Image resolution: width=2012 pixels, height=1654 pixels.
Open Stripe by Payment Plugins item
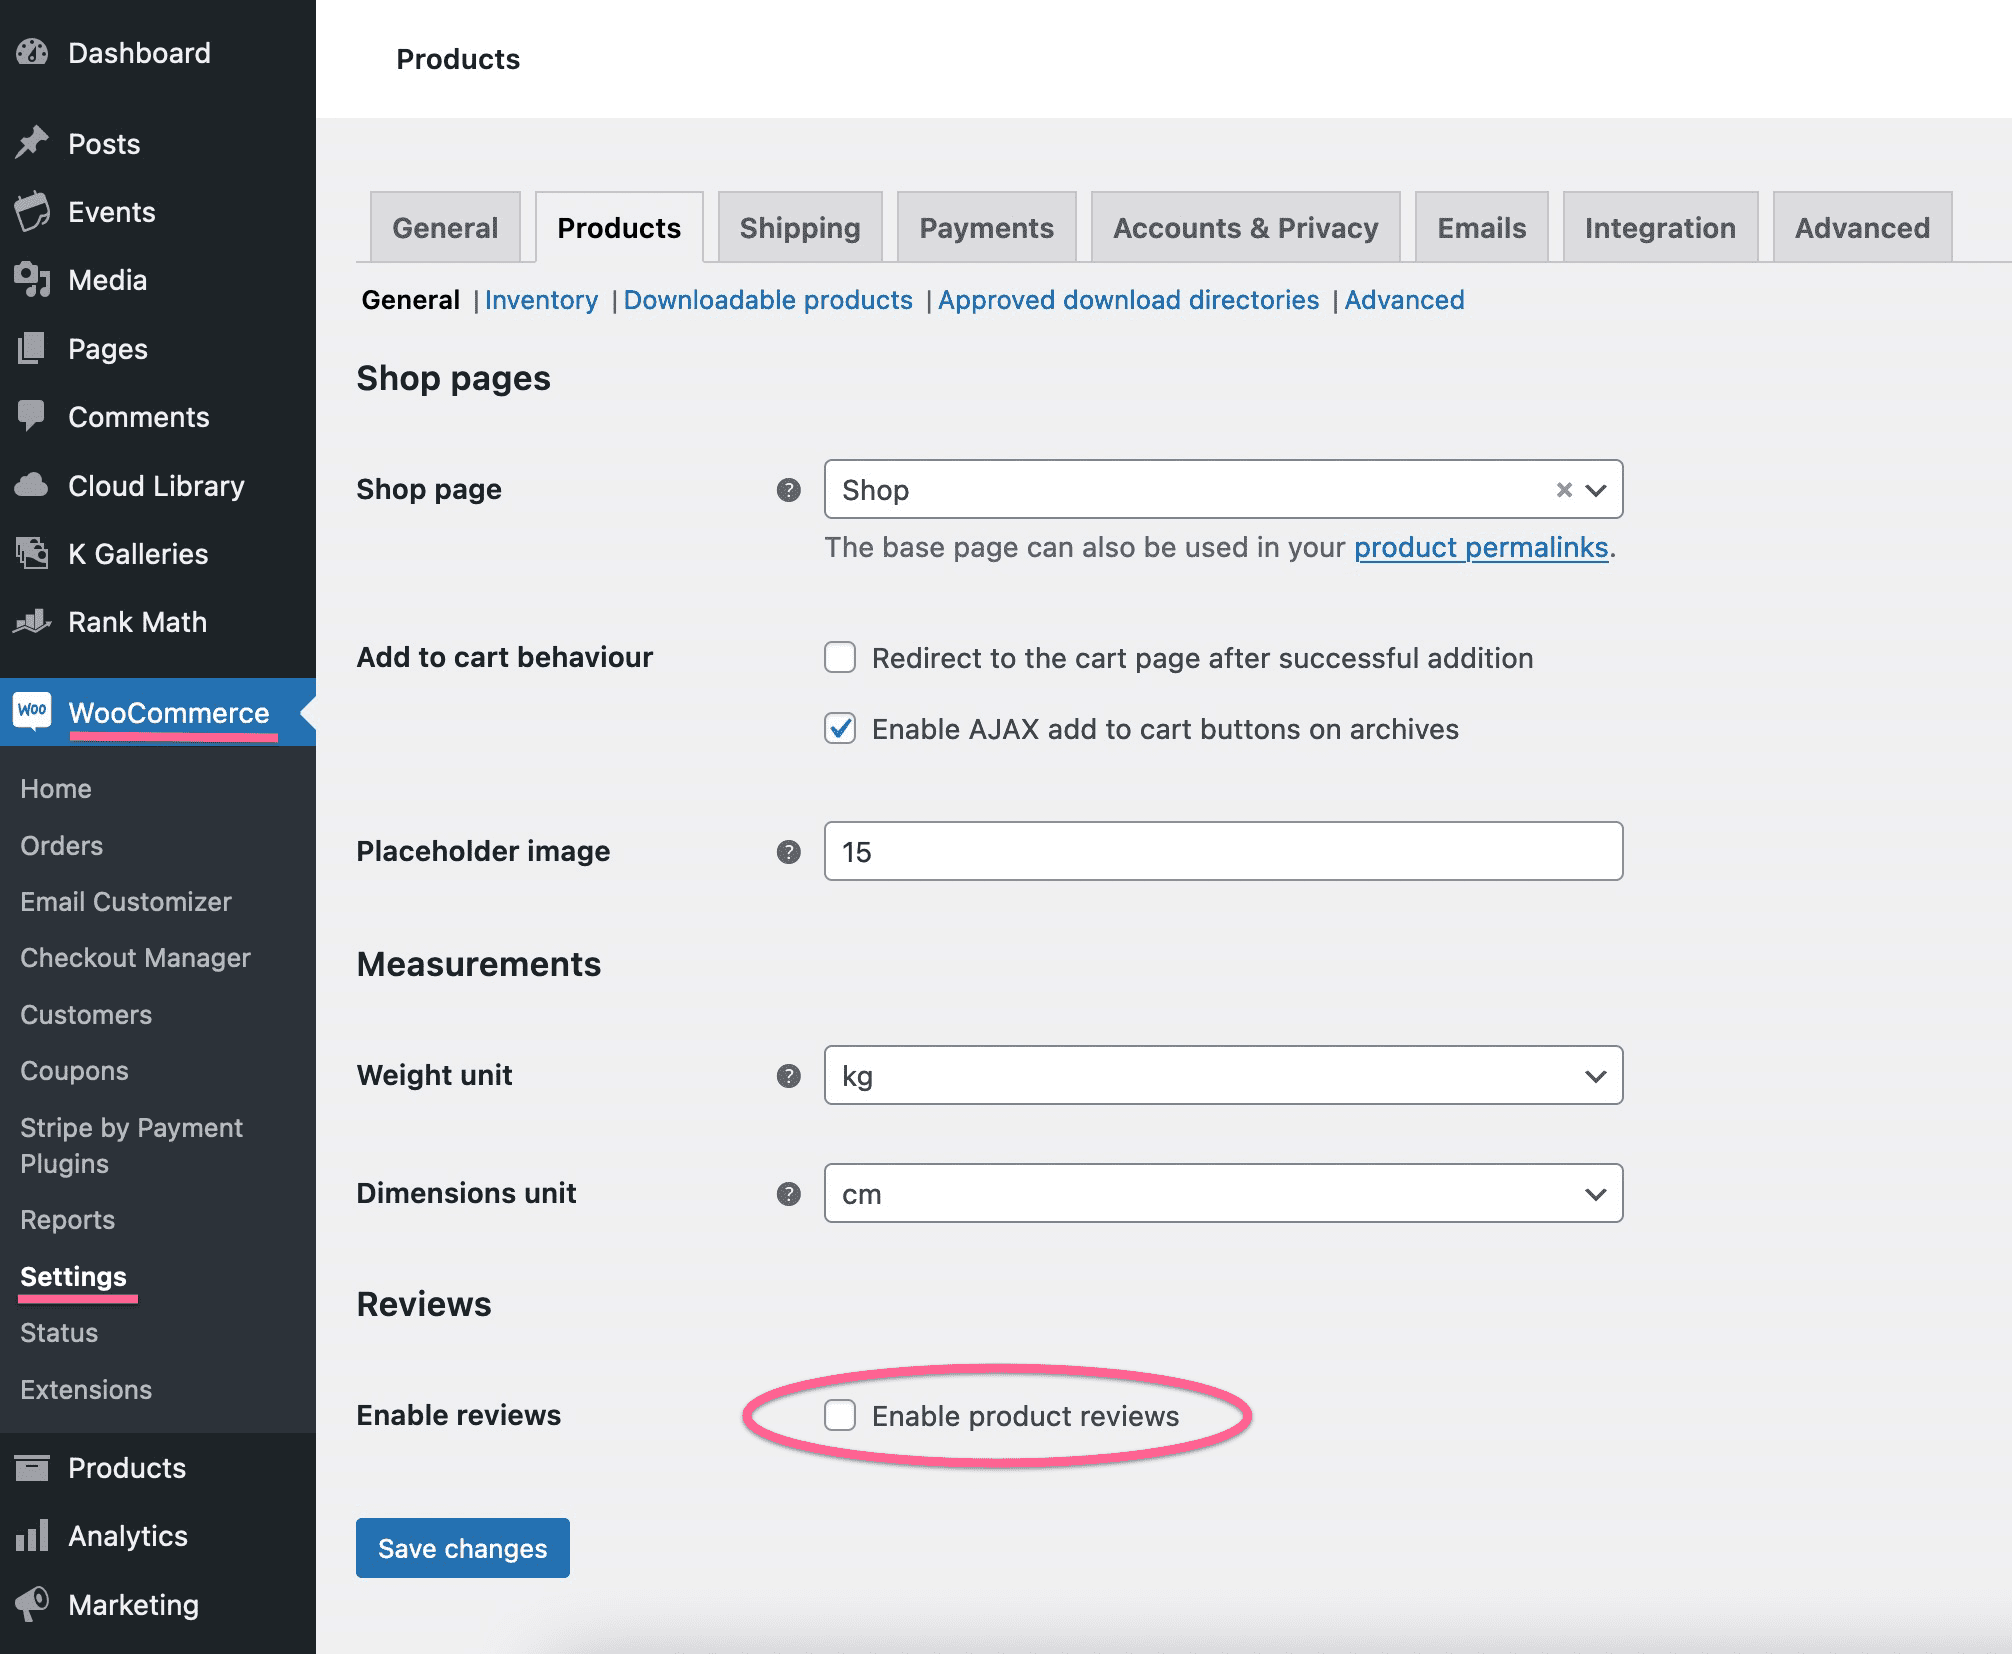(131, 1145)
